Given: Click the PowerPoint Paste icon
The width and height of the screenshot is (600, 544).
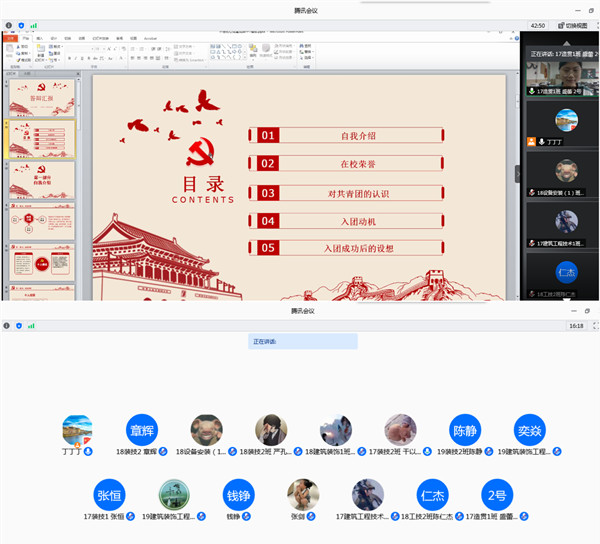Looking at the screenshot, I should [x=10, y=50].
